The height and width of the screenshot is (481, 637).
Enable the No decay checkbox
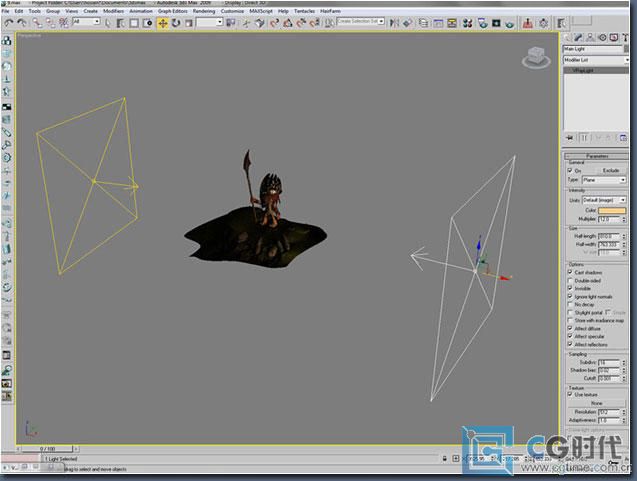[x=570, y=304]
